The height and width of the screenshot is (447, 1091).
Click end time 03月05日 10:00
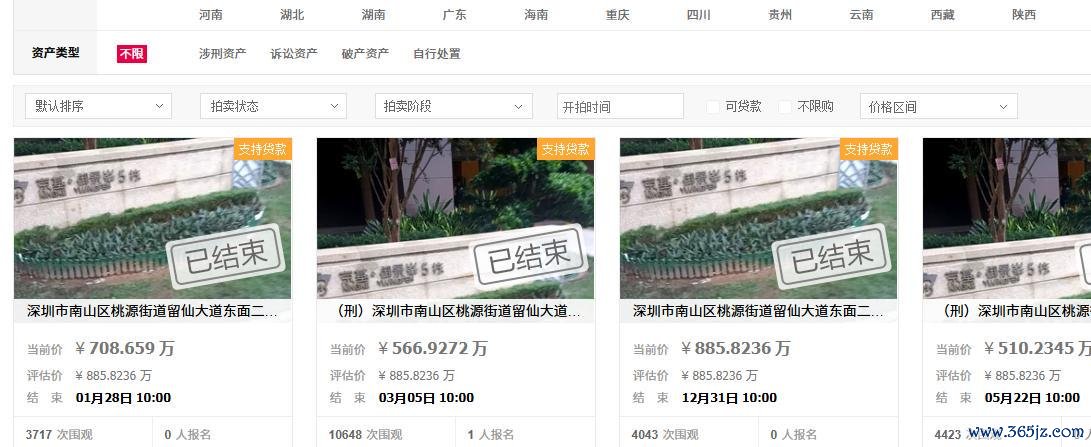pos(426,398)
